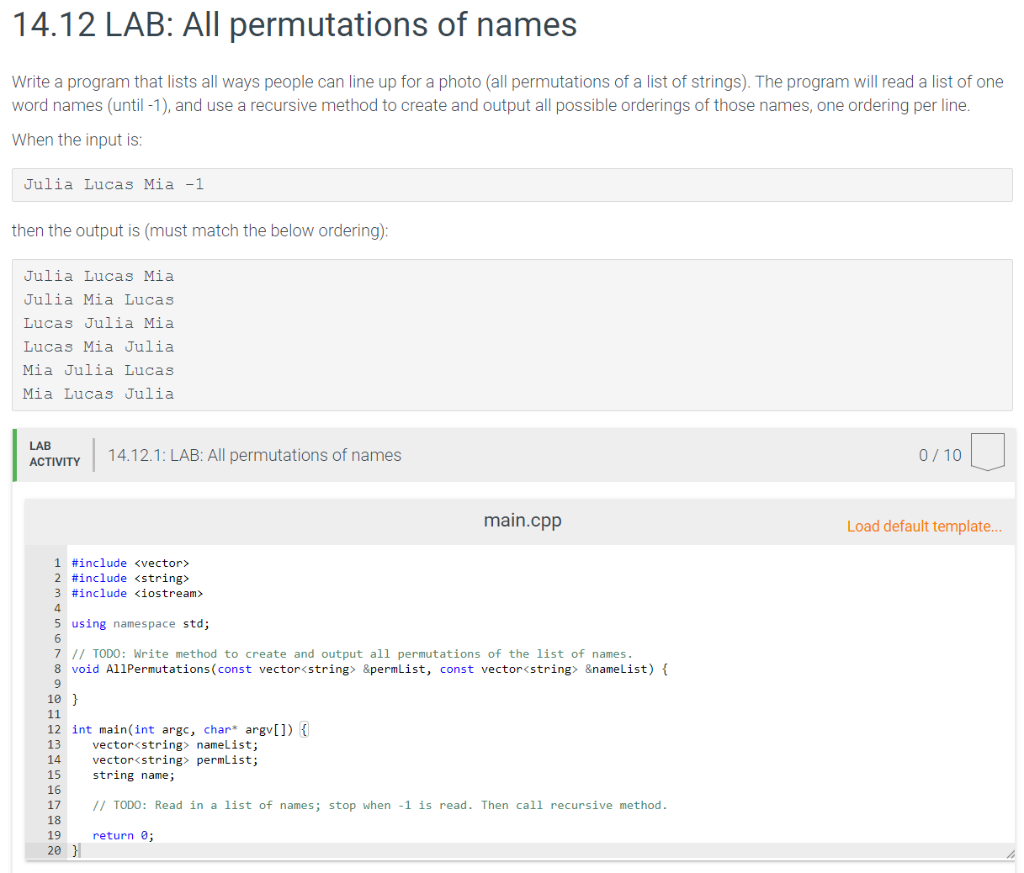Click the score badge icon beside 0 / 10
This screenshot has width=1024, height=873.
(987, 452)
